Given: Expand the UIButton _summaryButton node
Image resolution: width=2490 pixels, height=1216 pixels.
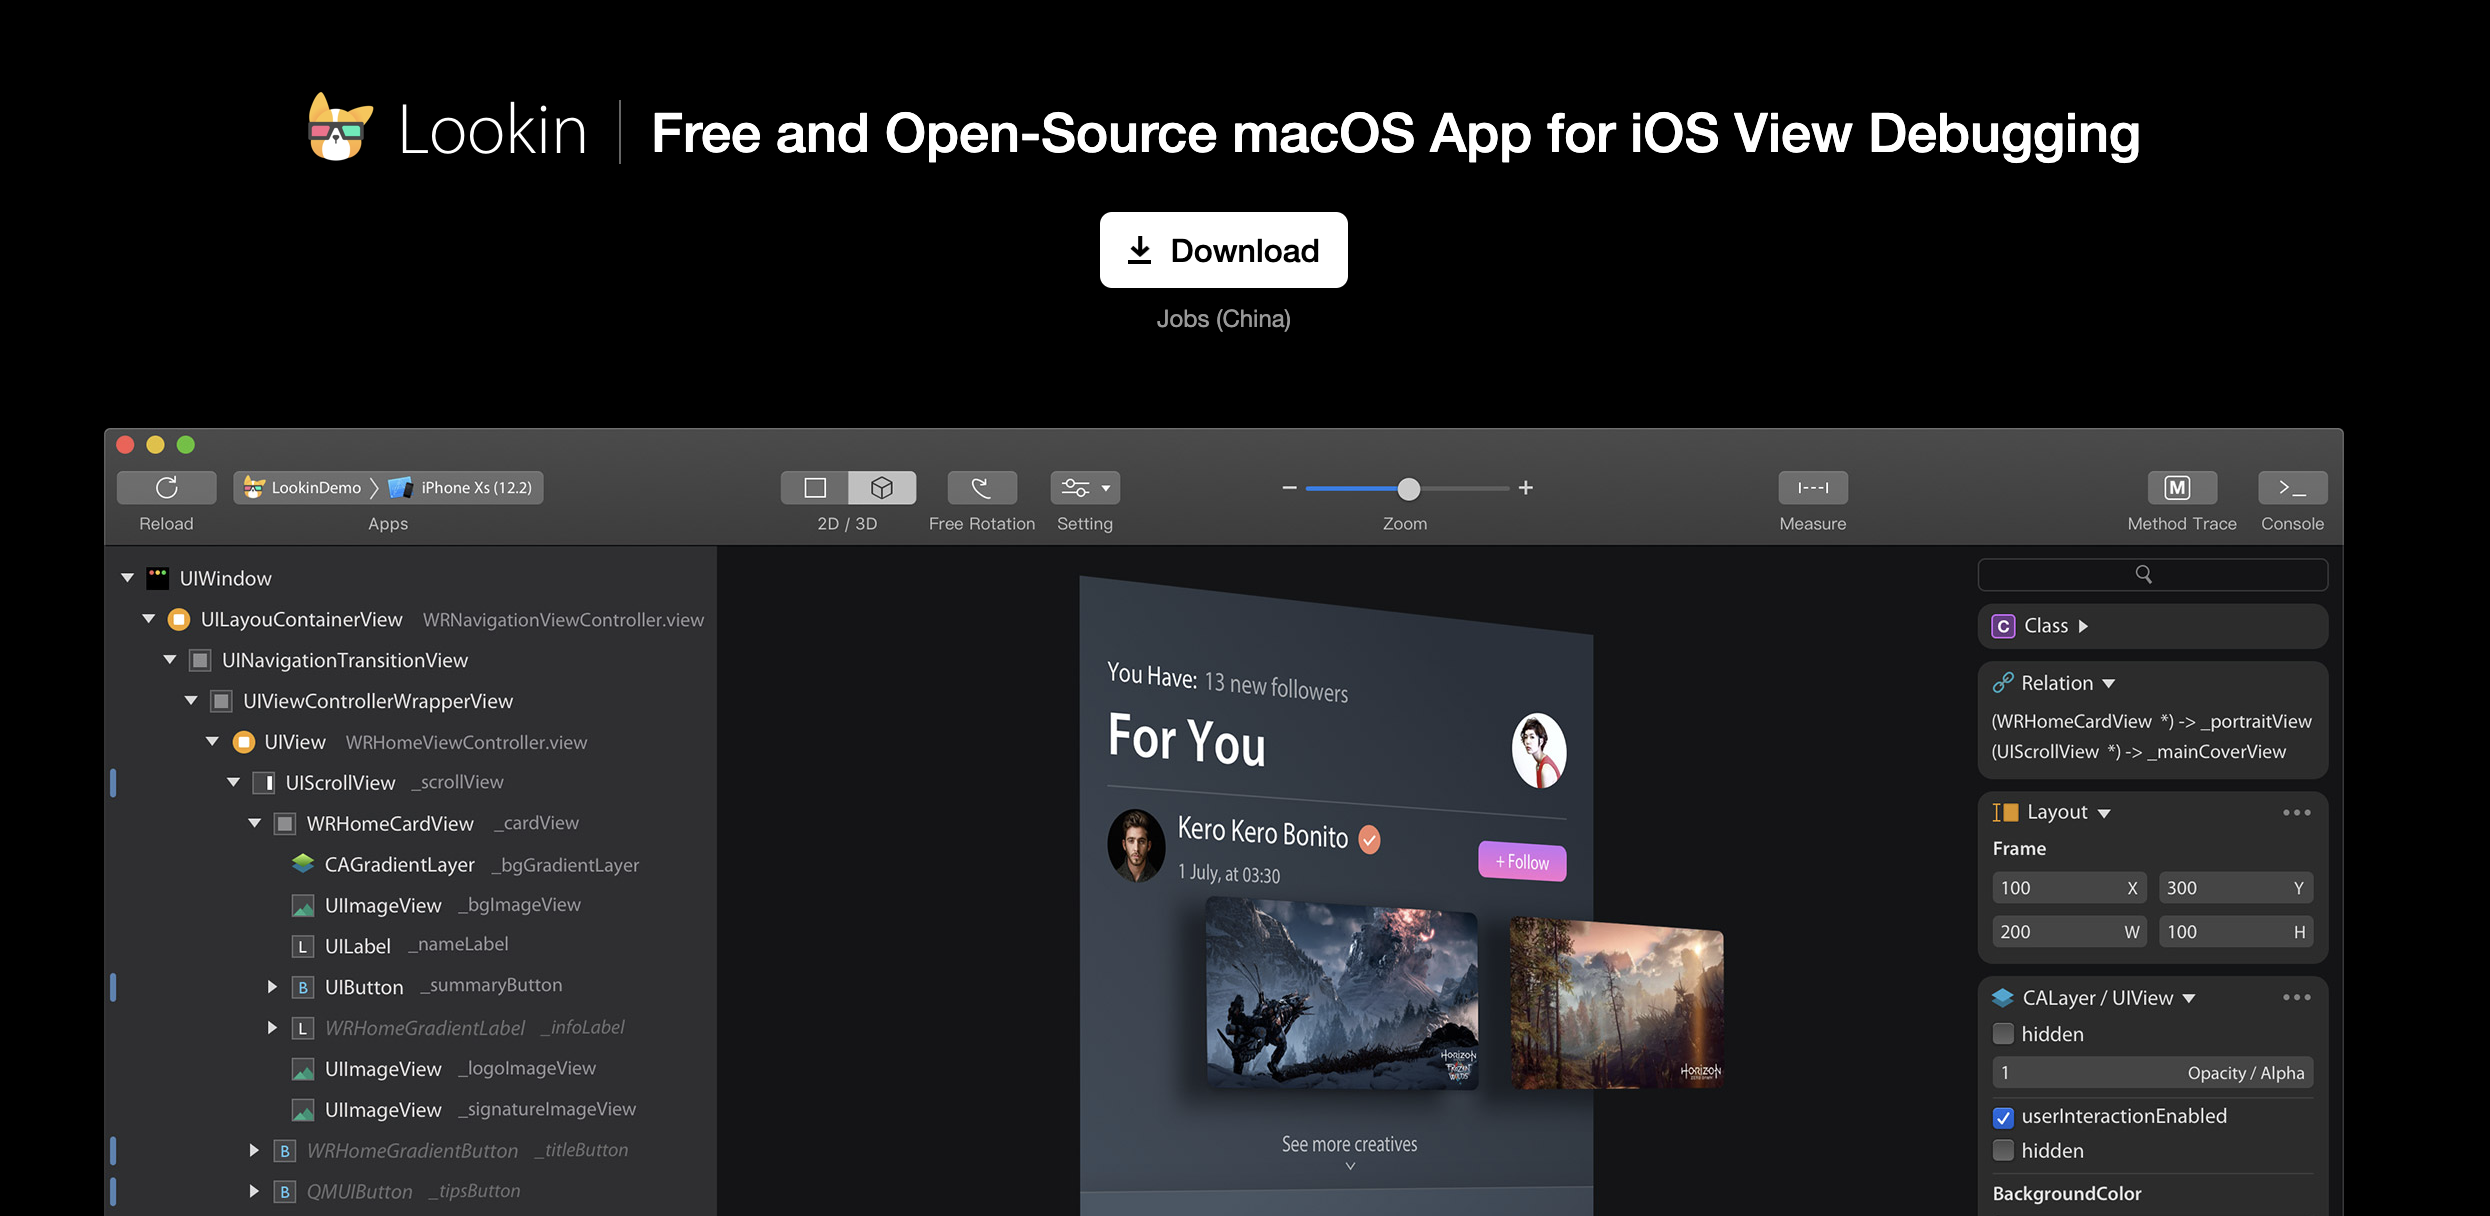Looking at the screenshot, I should [272, 987].
